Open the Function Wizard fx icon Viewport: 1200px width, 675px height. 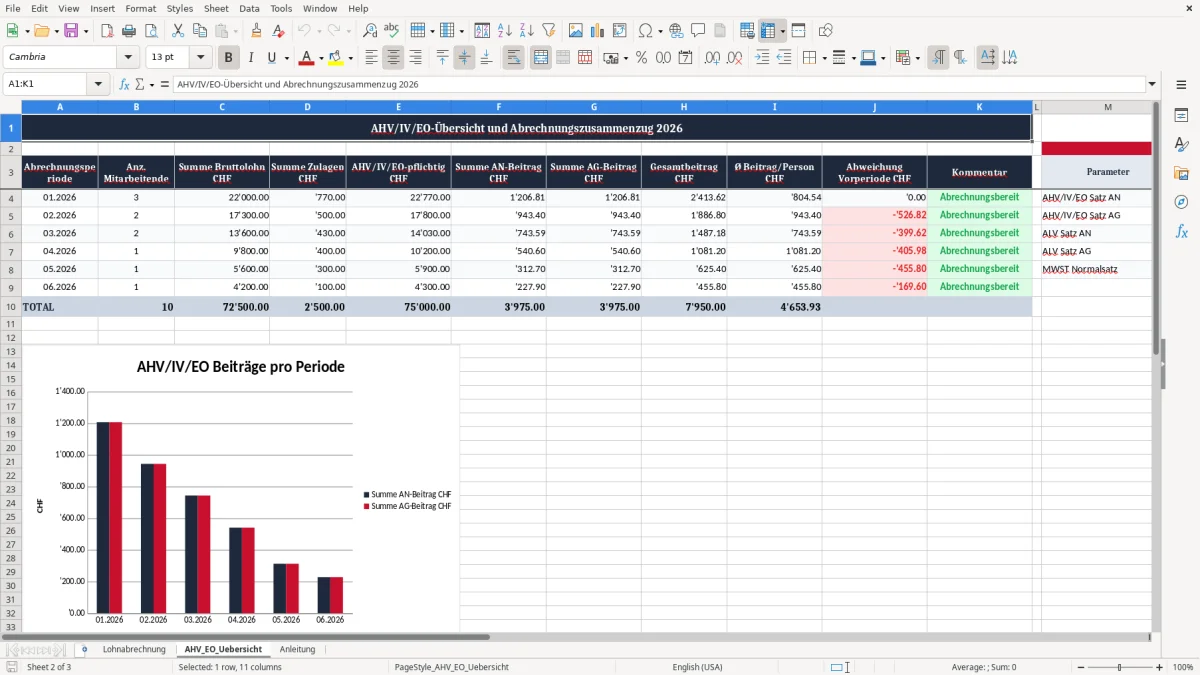pyautogui.click(x=125, y=84)
